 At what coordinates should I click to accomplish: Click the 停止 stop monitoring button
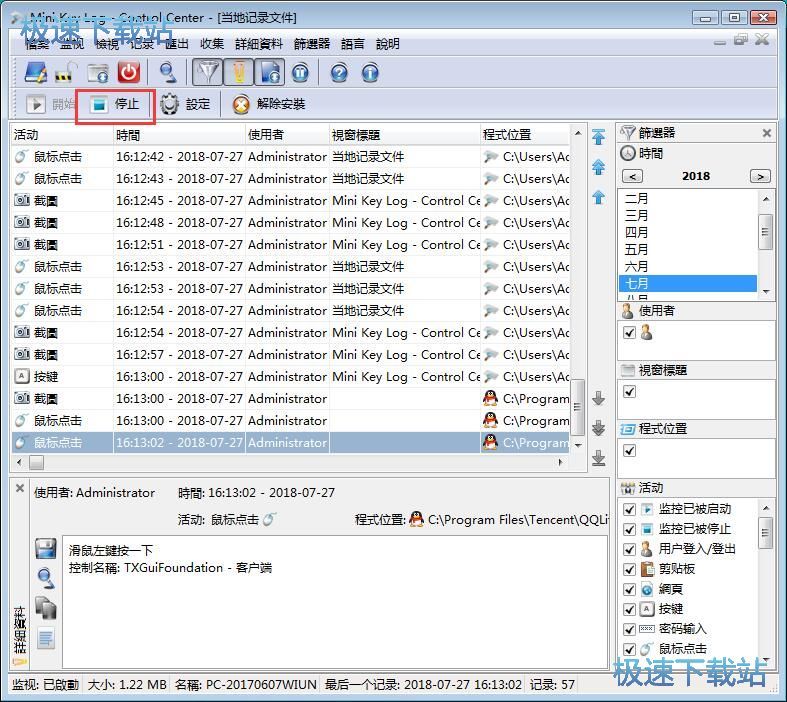[x=115, y=104]
